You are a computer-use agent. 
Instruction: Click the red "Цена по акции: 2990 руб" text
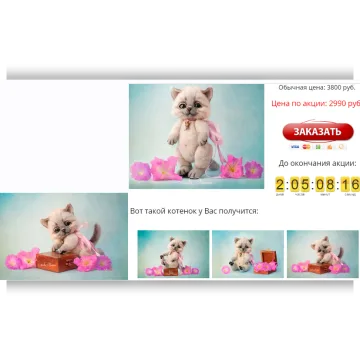[316, 104]
